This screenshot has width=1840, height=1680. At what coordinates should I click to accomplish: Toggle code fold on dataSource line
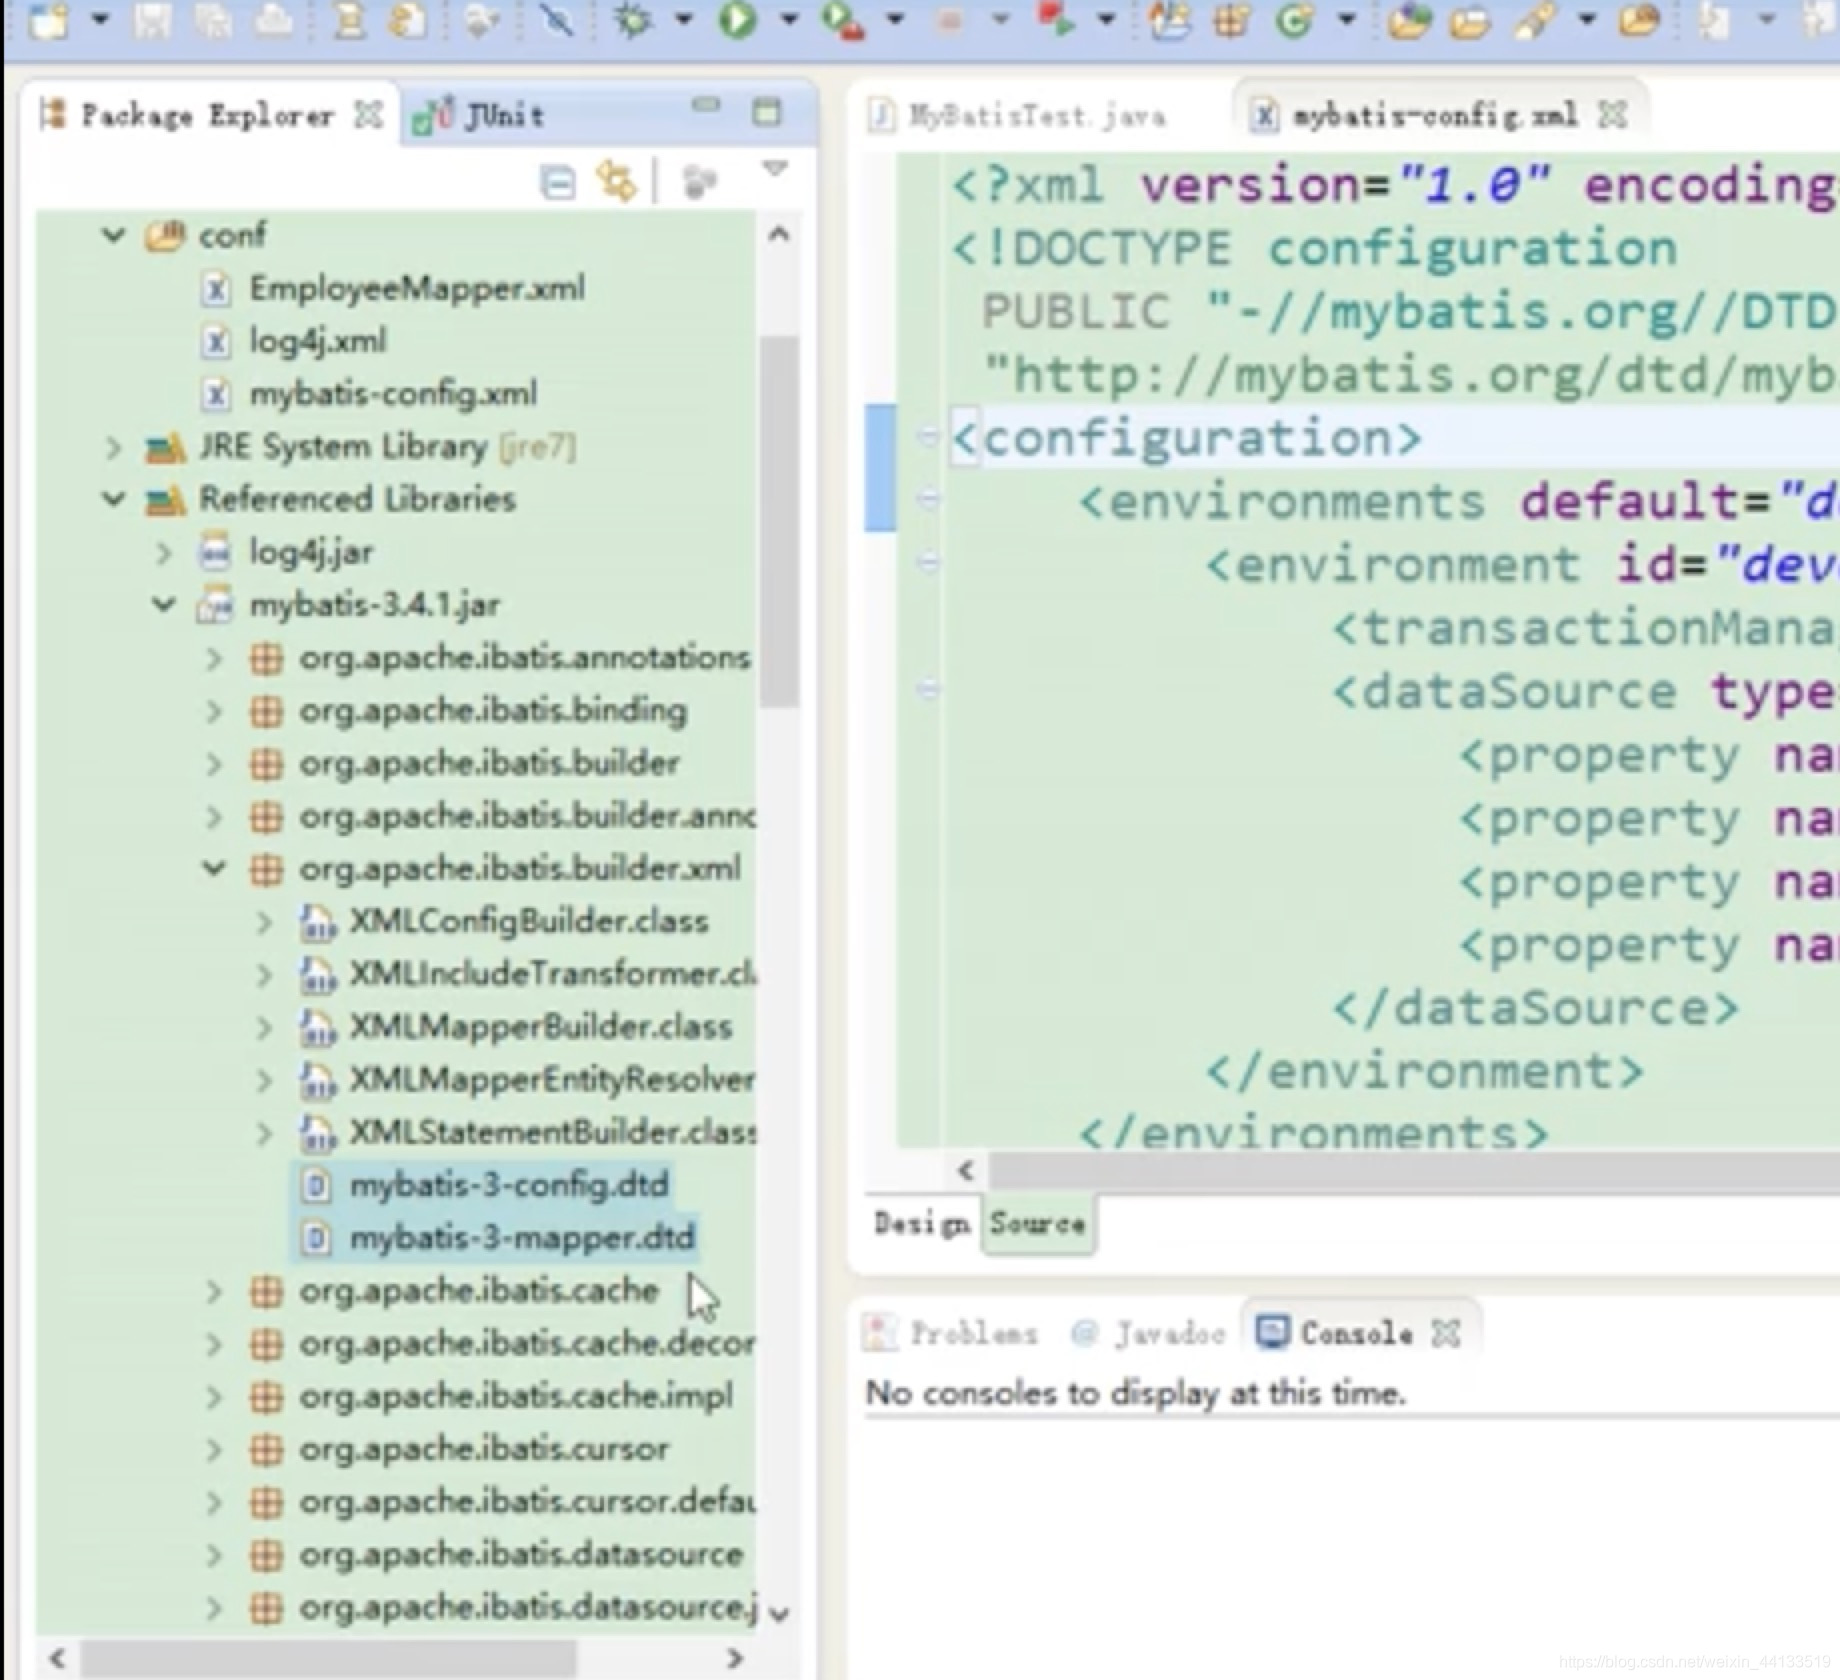[x=928, y=688]
